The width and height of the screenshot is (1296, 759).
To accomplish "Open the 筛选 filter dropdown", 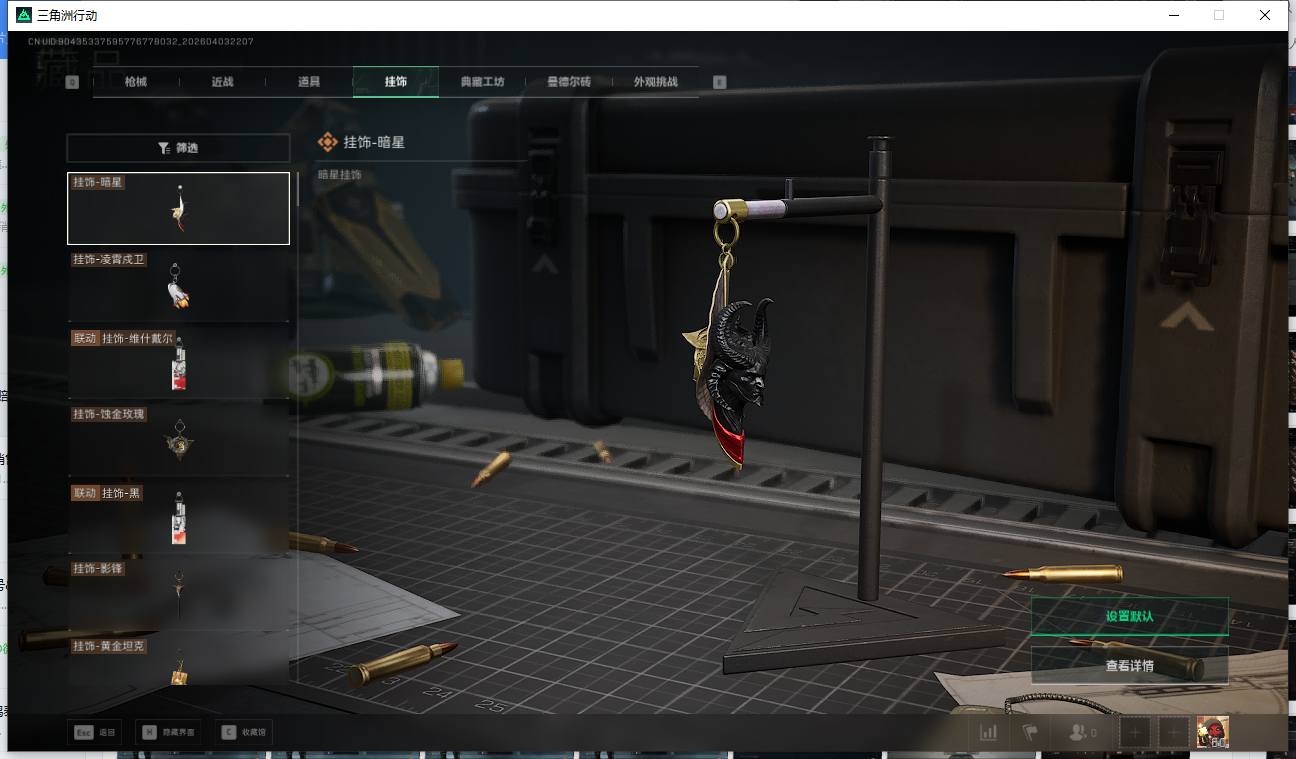I will click(178, 148).
